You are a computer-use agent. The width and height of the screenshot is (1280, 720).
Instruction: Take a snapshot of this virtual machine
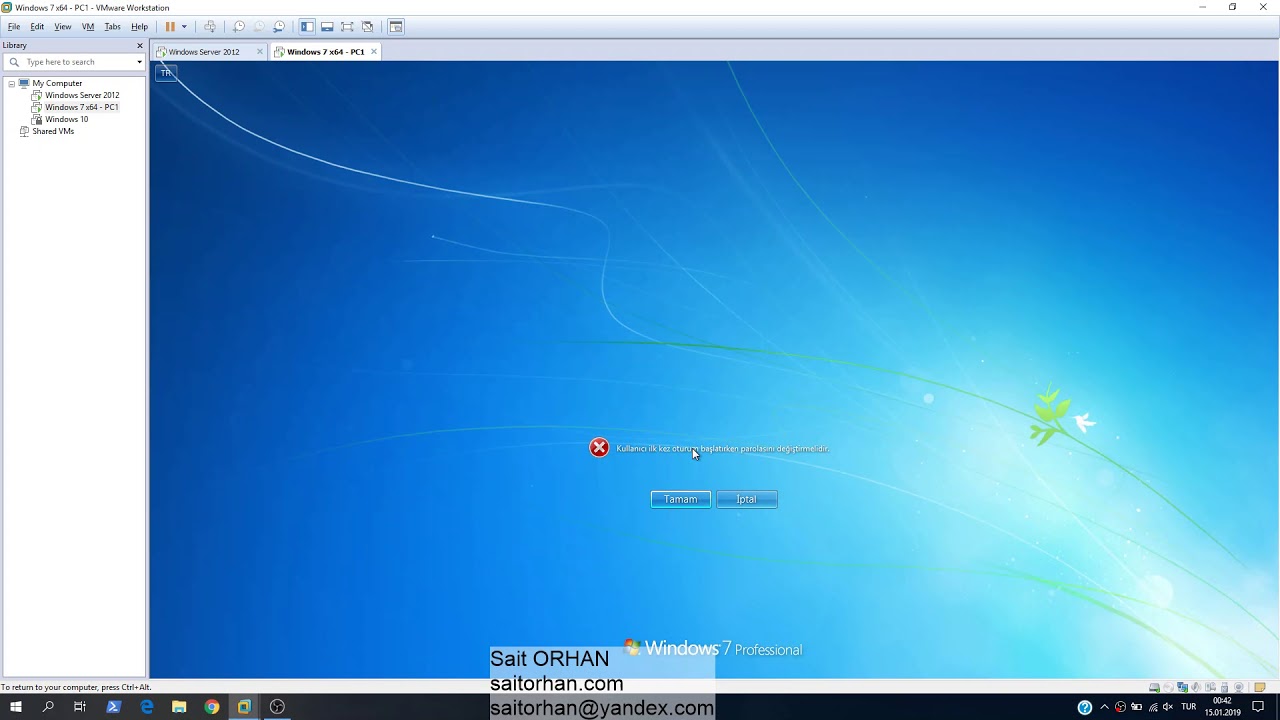pyautogui.click(x=239, y=27)
